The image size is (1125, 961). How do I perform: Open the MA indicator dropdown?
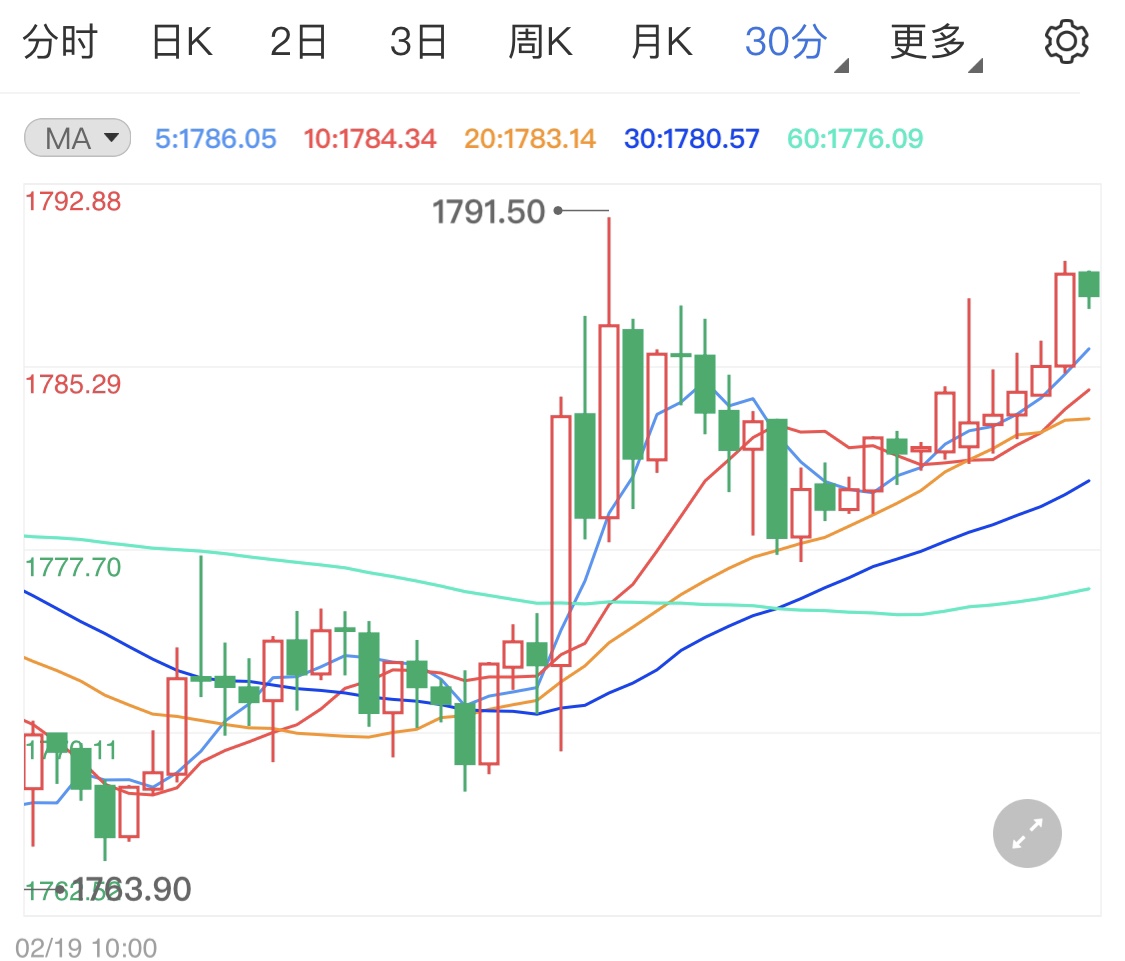click(x=77, y=139)
